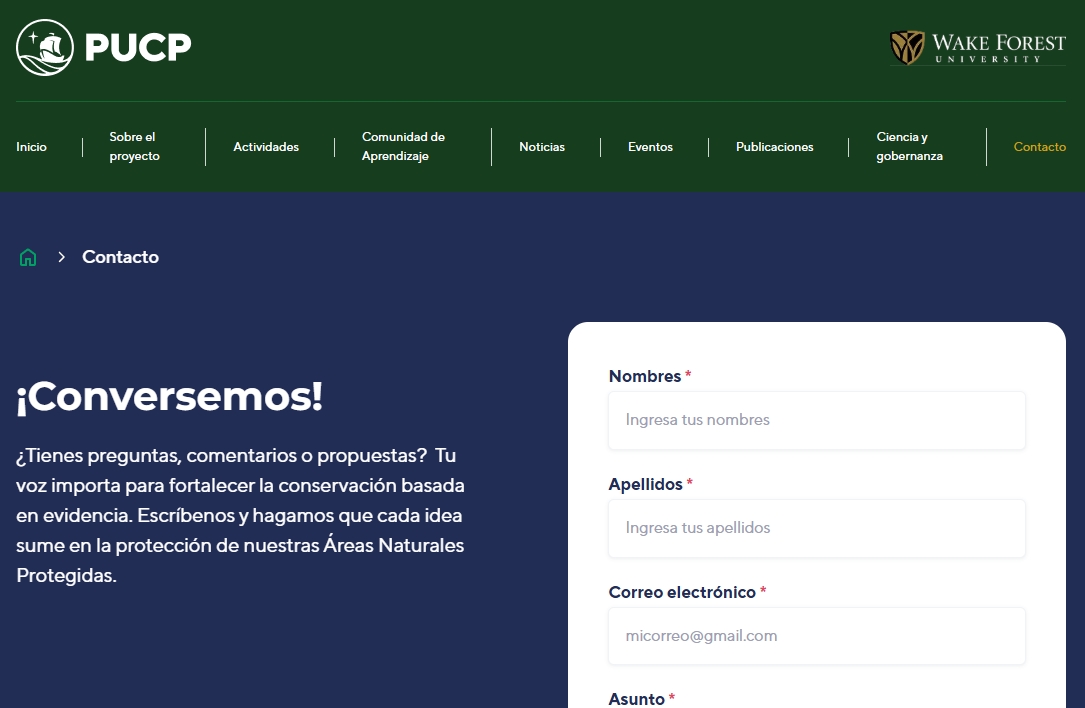Screen dimensions: 1085x708
Task: Open the Comunidad de Aprendizaje section
Action: click(x=402, y=146)
